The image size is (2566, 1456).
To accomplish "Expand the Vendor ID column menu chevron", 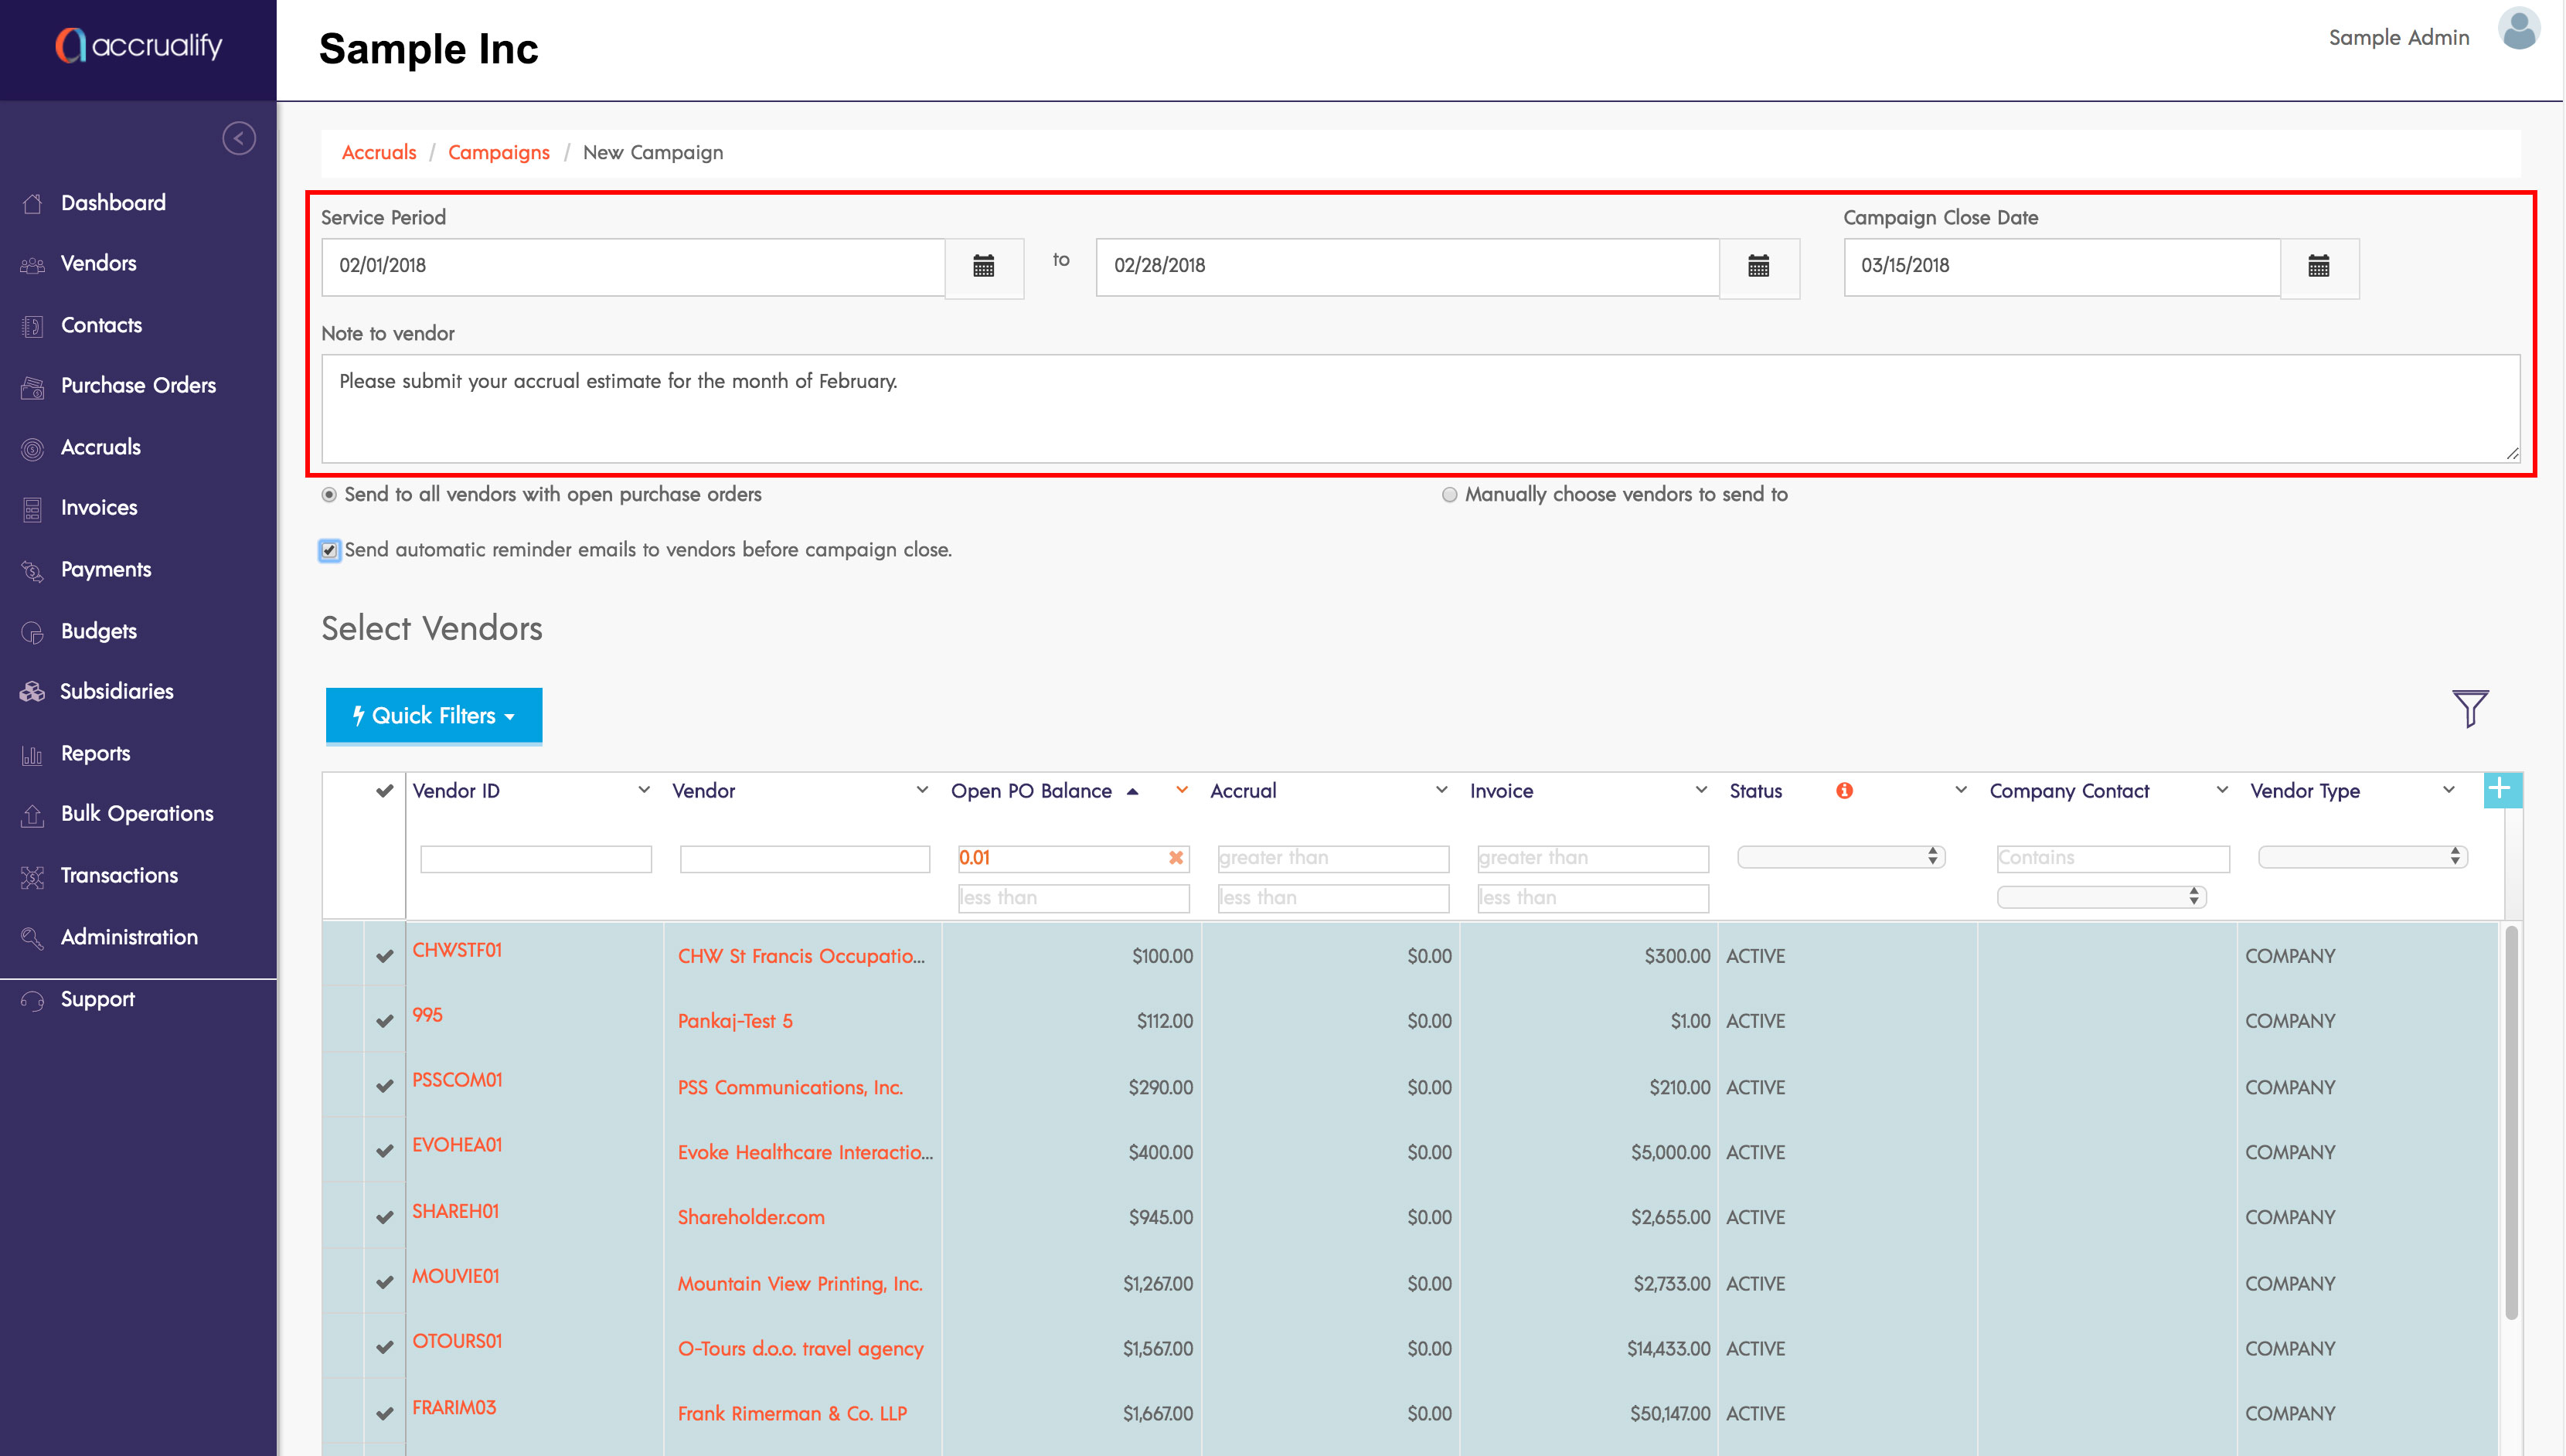I will [644, 790].
